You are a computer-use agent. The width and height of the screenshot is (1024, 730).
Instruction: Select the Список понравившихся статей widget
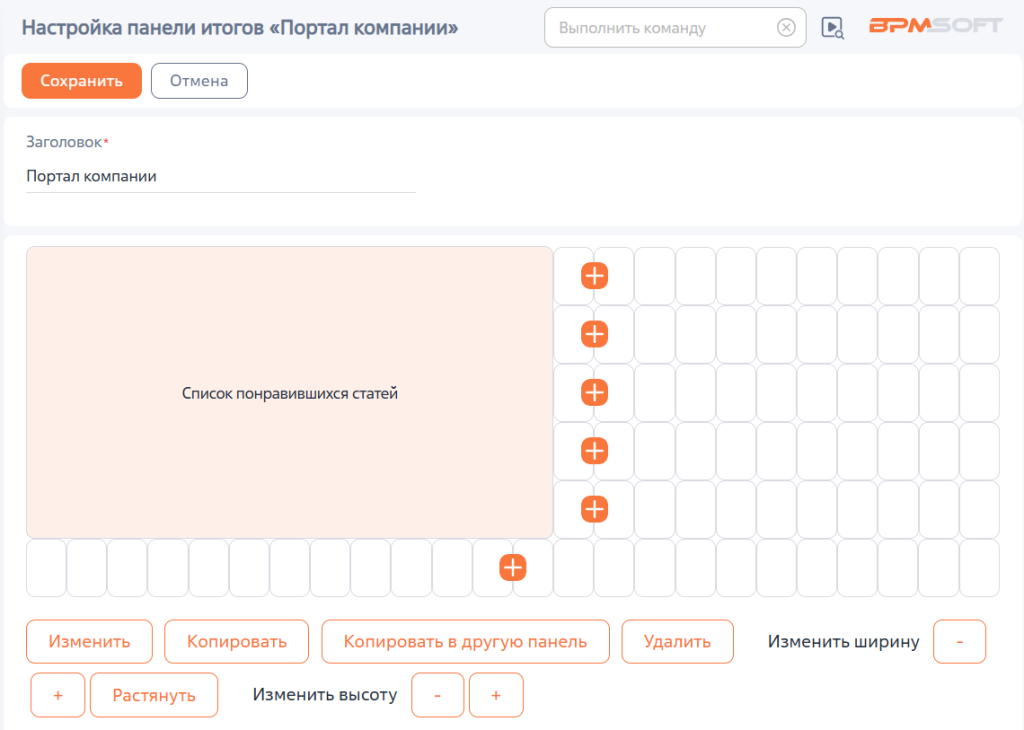click(289, 392)
